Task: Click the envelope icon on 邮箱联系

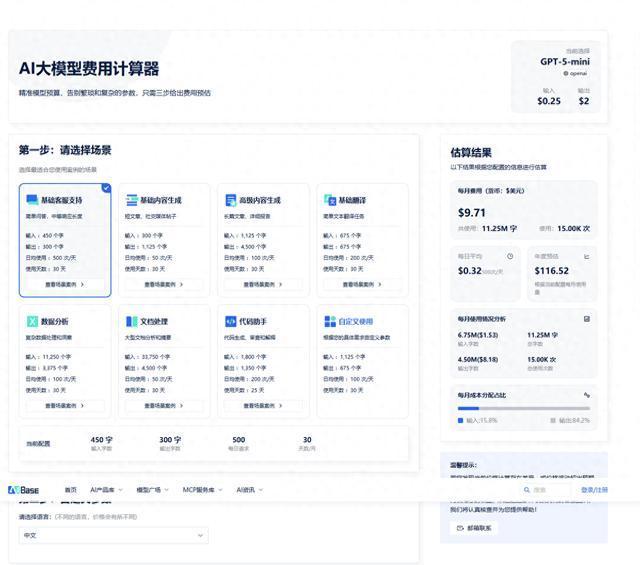Action: (x=460, y=528)
